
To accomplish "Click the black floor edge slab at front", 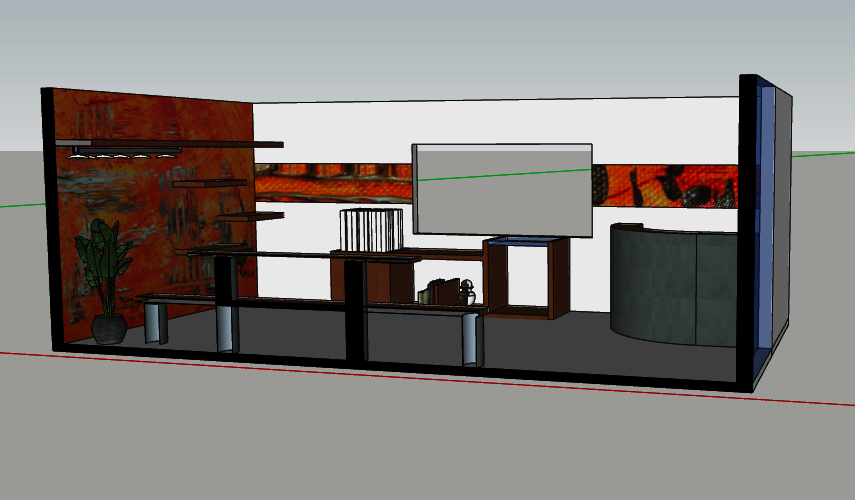I will [400, 368].
